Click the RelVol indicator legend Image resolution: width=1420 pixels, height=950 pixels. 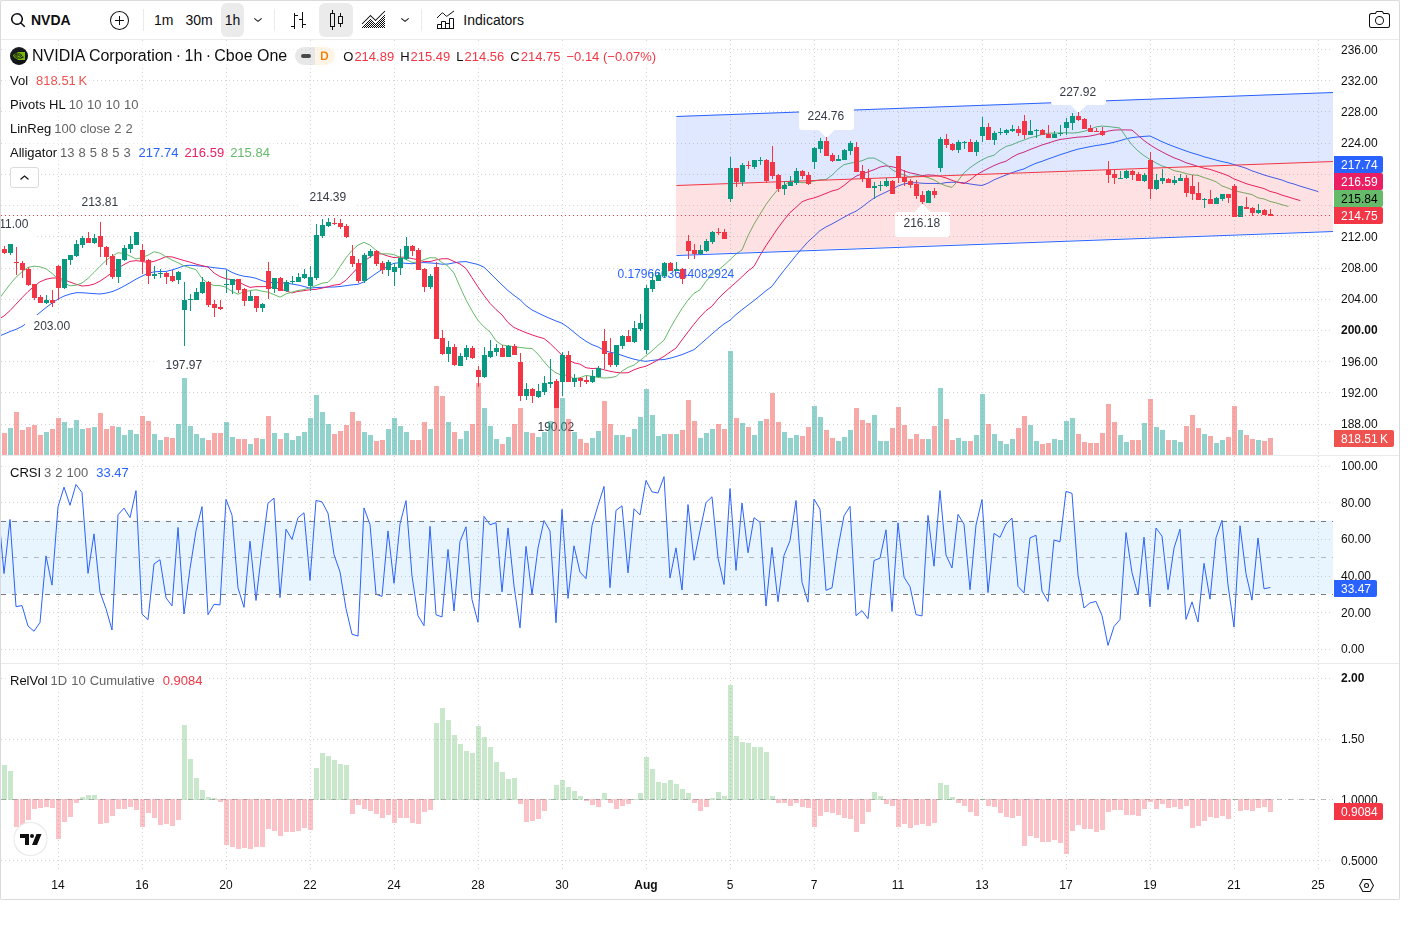[x=28, y=681]
